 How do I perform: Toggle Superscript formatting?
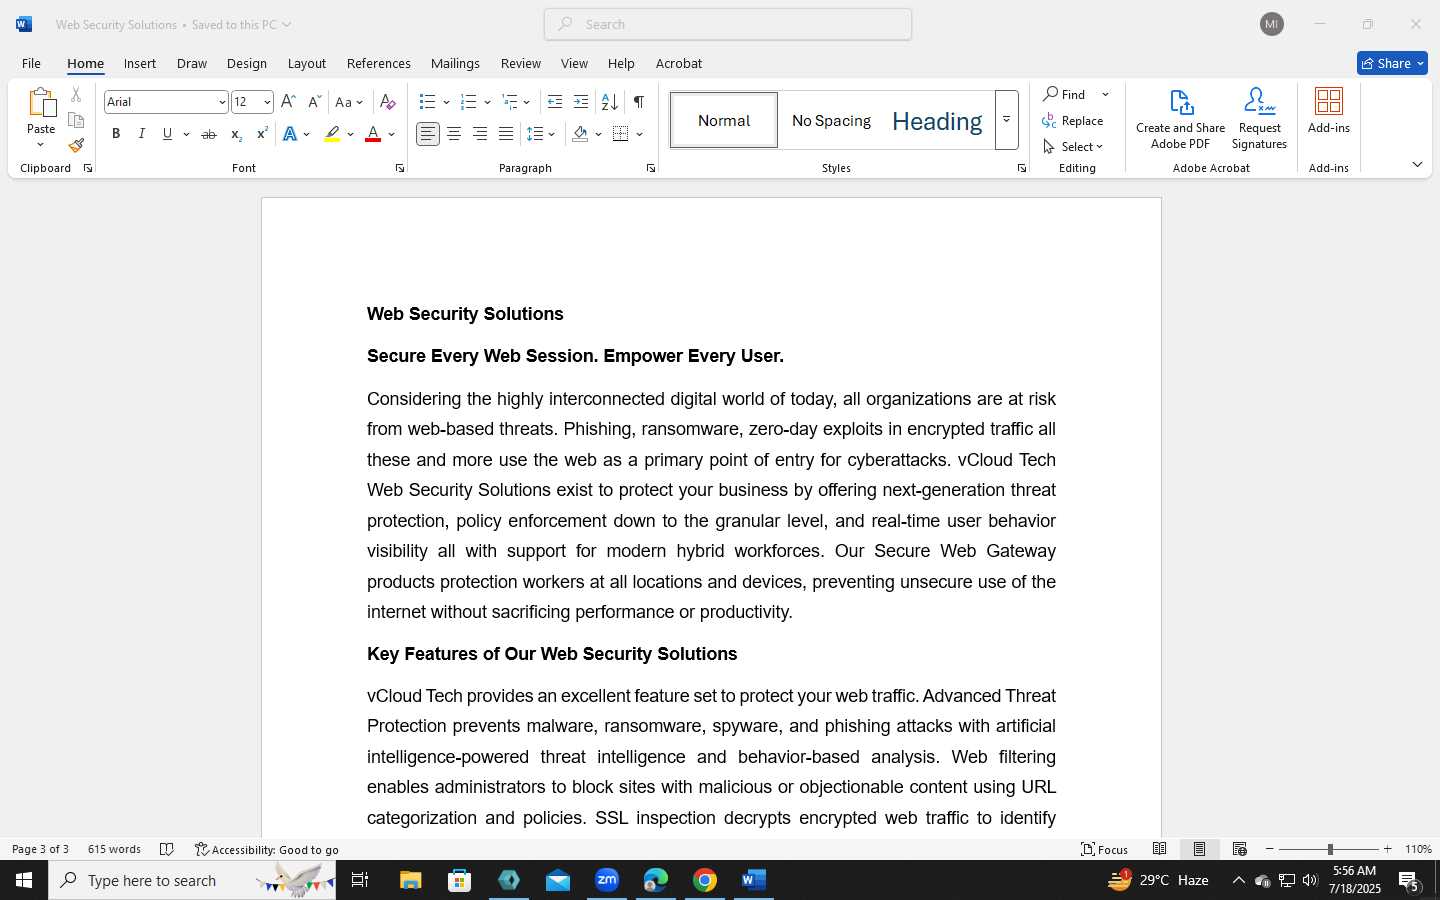(x=261, y=134)
